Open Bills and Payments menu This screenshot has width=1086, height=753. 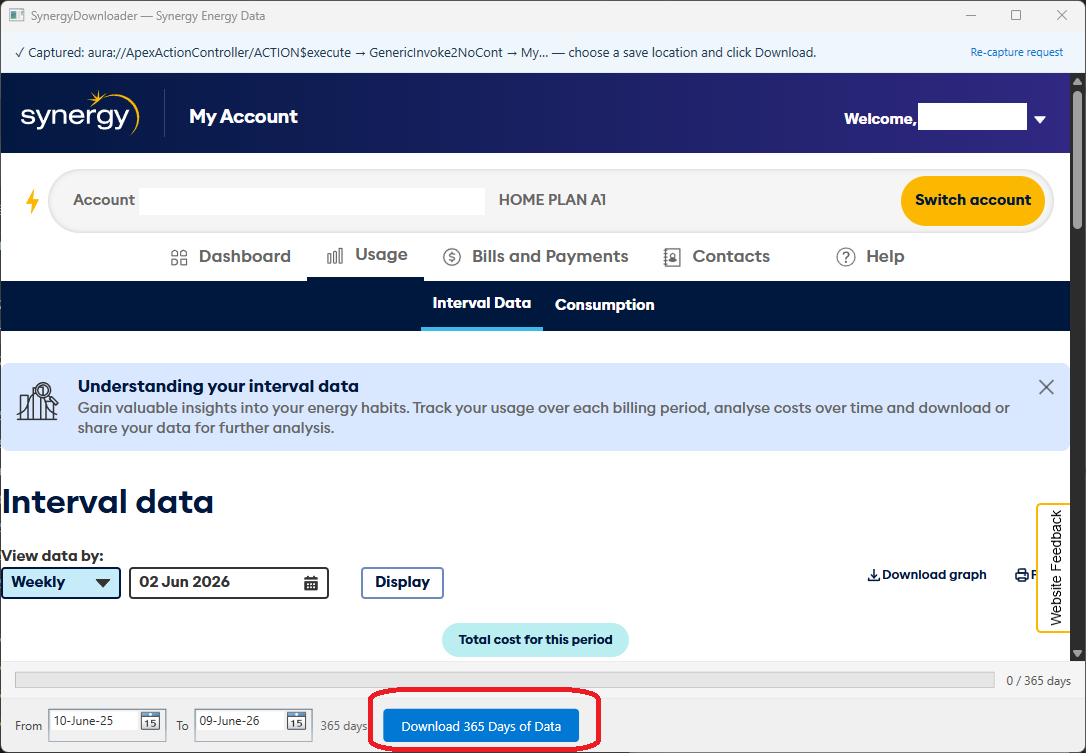coord(535,257)
